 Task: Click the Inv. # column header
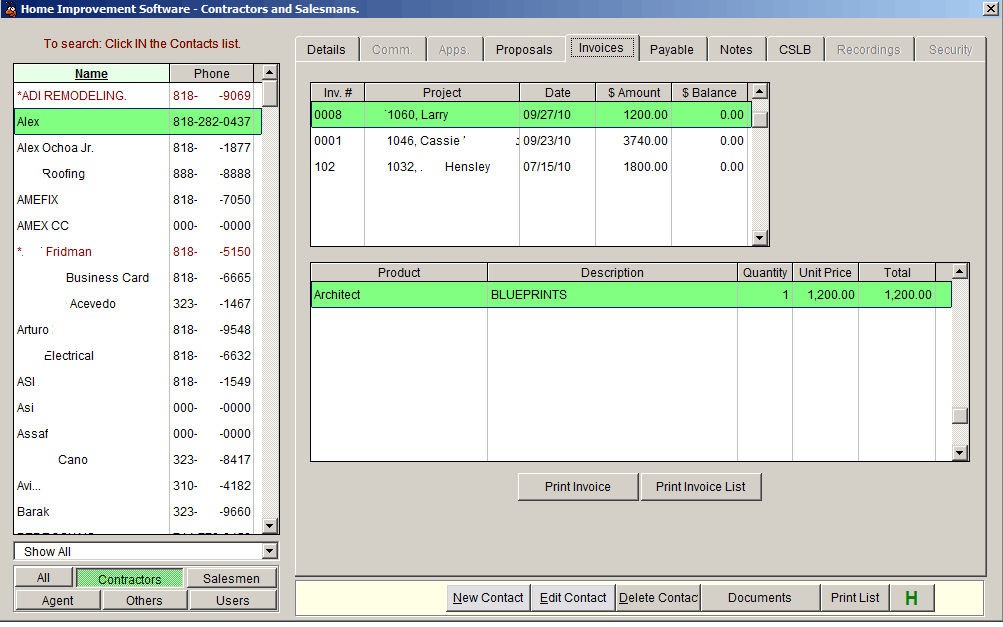(338, 93)
